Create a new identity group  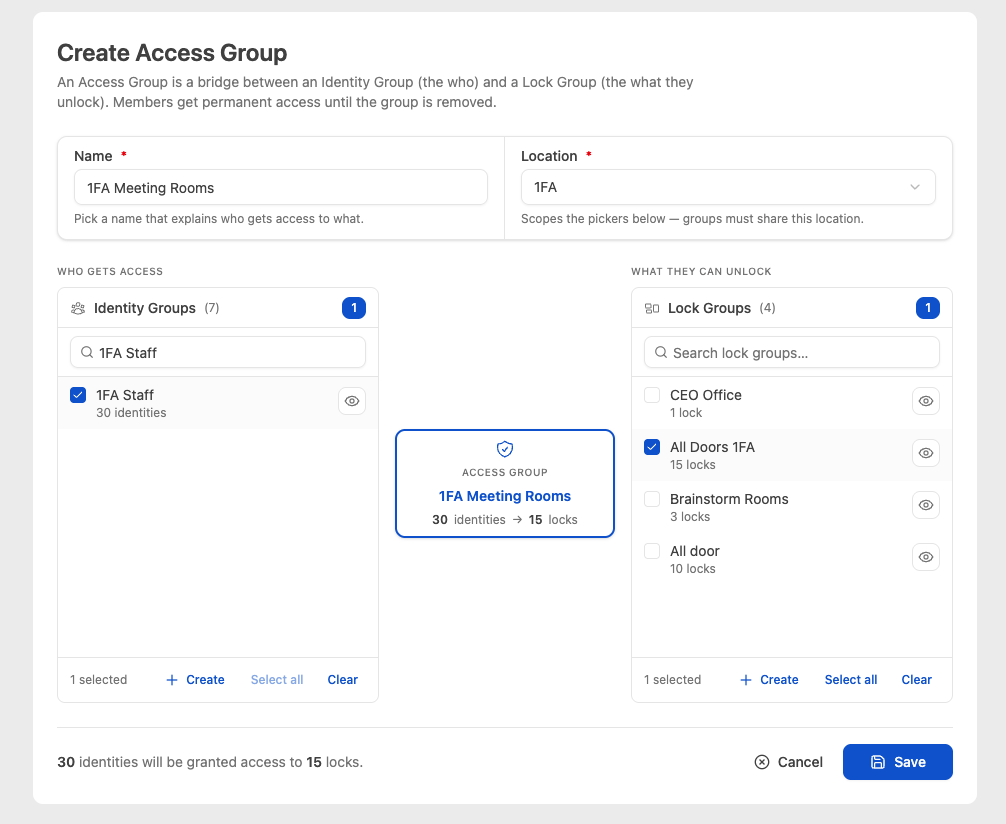196,680
